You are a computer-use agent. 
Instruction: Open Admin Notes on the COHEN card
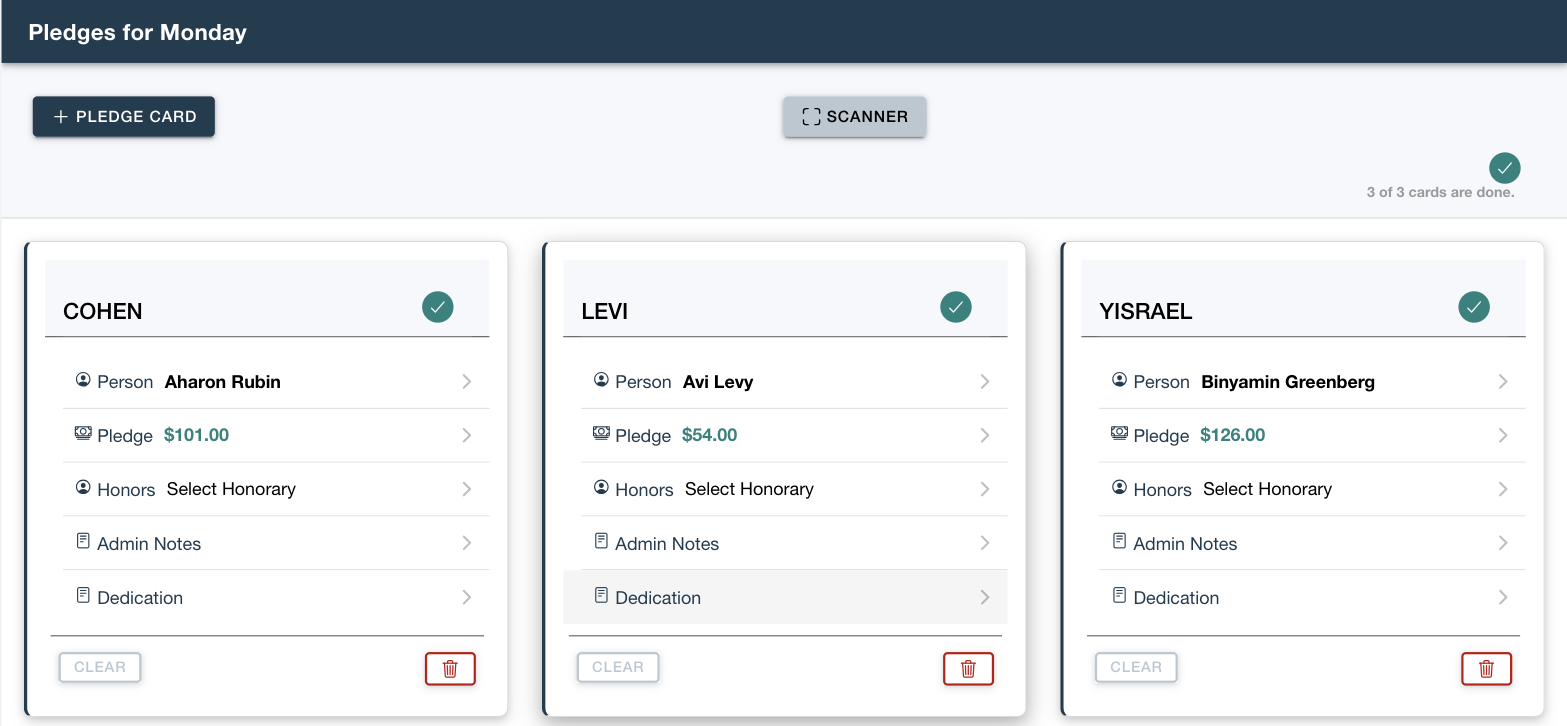(276, 543)
